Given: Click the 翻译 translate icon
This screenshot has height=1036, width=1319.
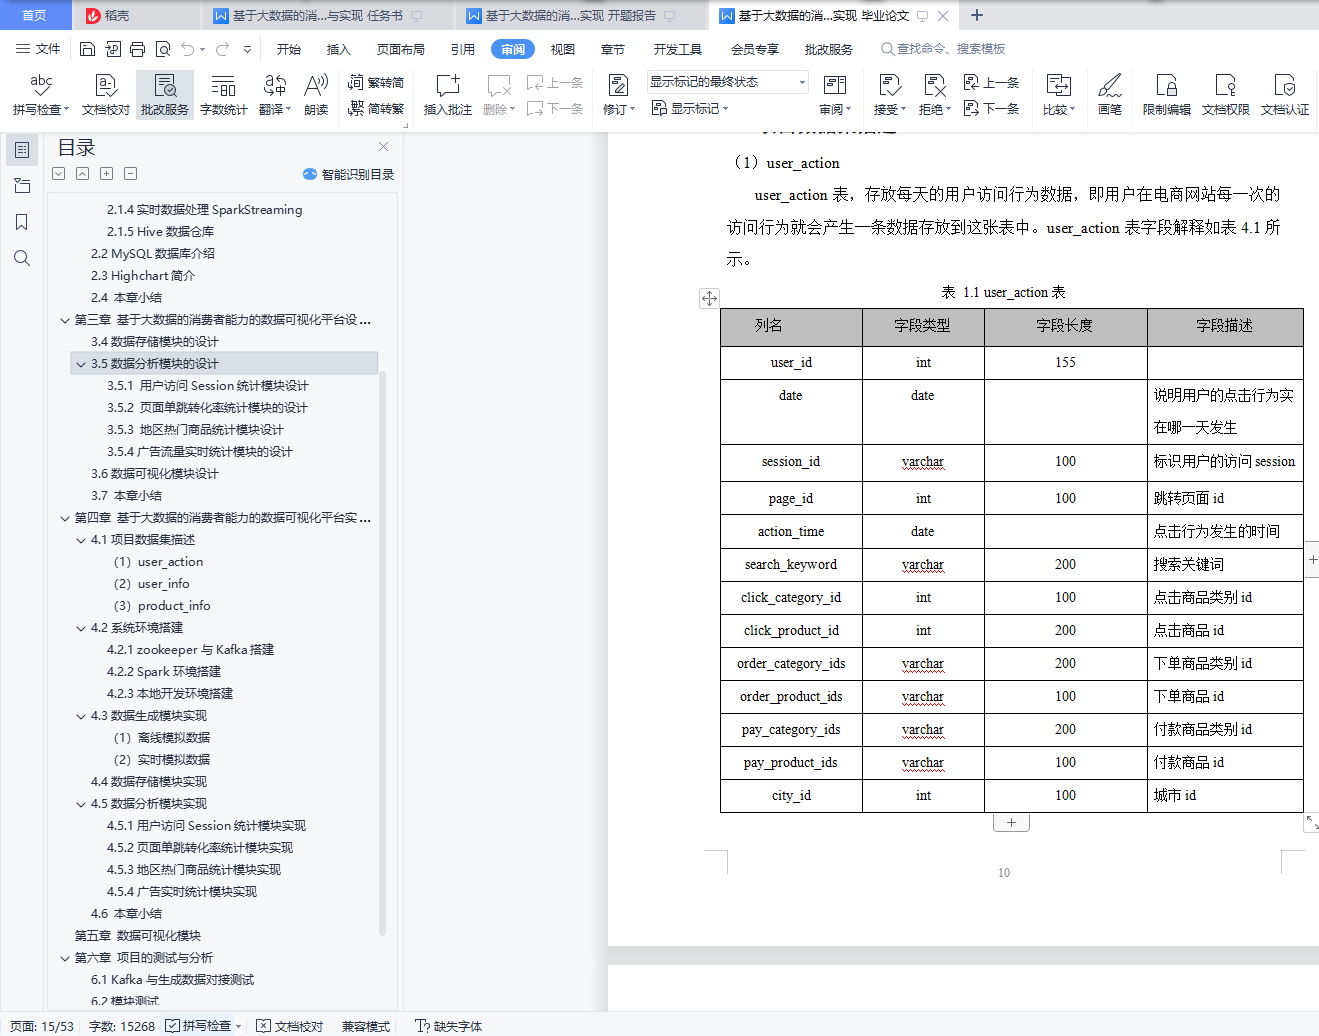Looking at the screenshot, I should pos(274,95).
